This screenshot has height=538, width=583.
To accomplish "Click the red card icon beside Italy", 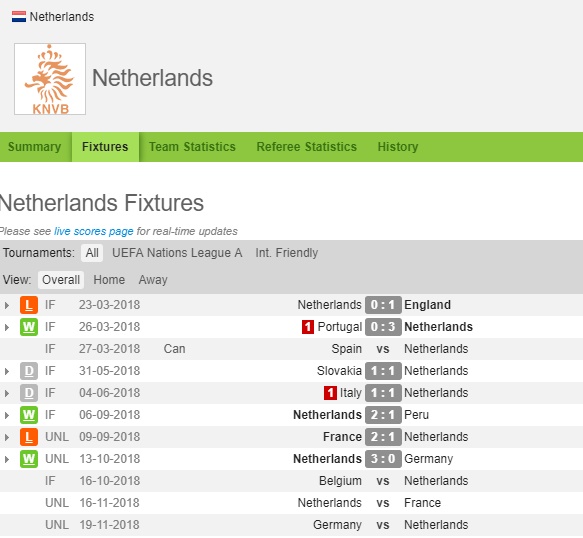I will pos(330,393).
